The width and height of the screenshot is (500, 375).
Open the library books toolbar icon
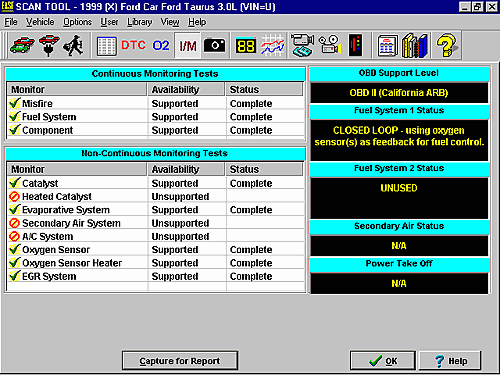click(x=415, y=46)
